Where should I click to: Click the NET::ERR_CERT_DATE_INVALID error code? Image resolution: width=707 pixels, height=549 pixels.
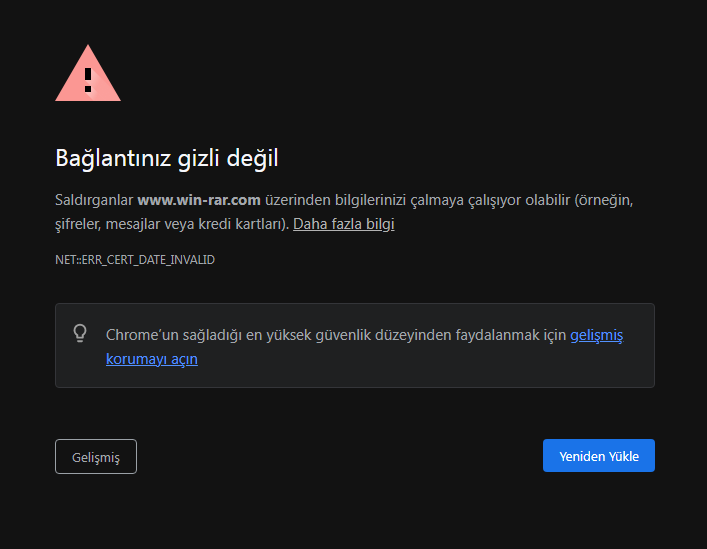135,260
